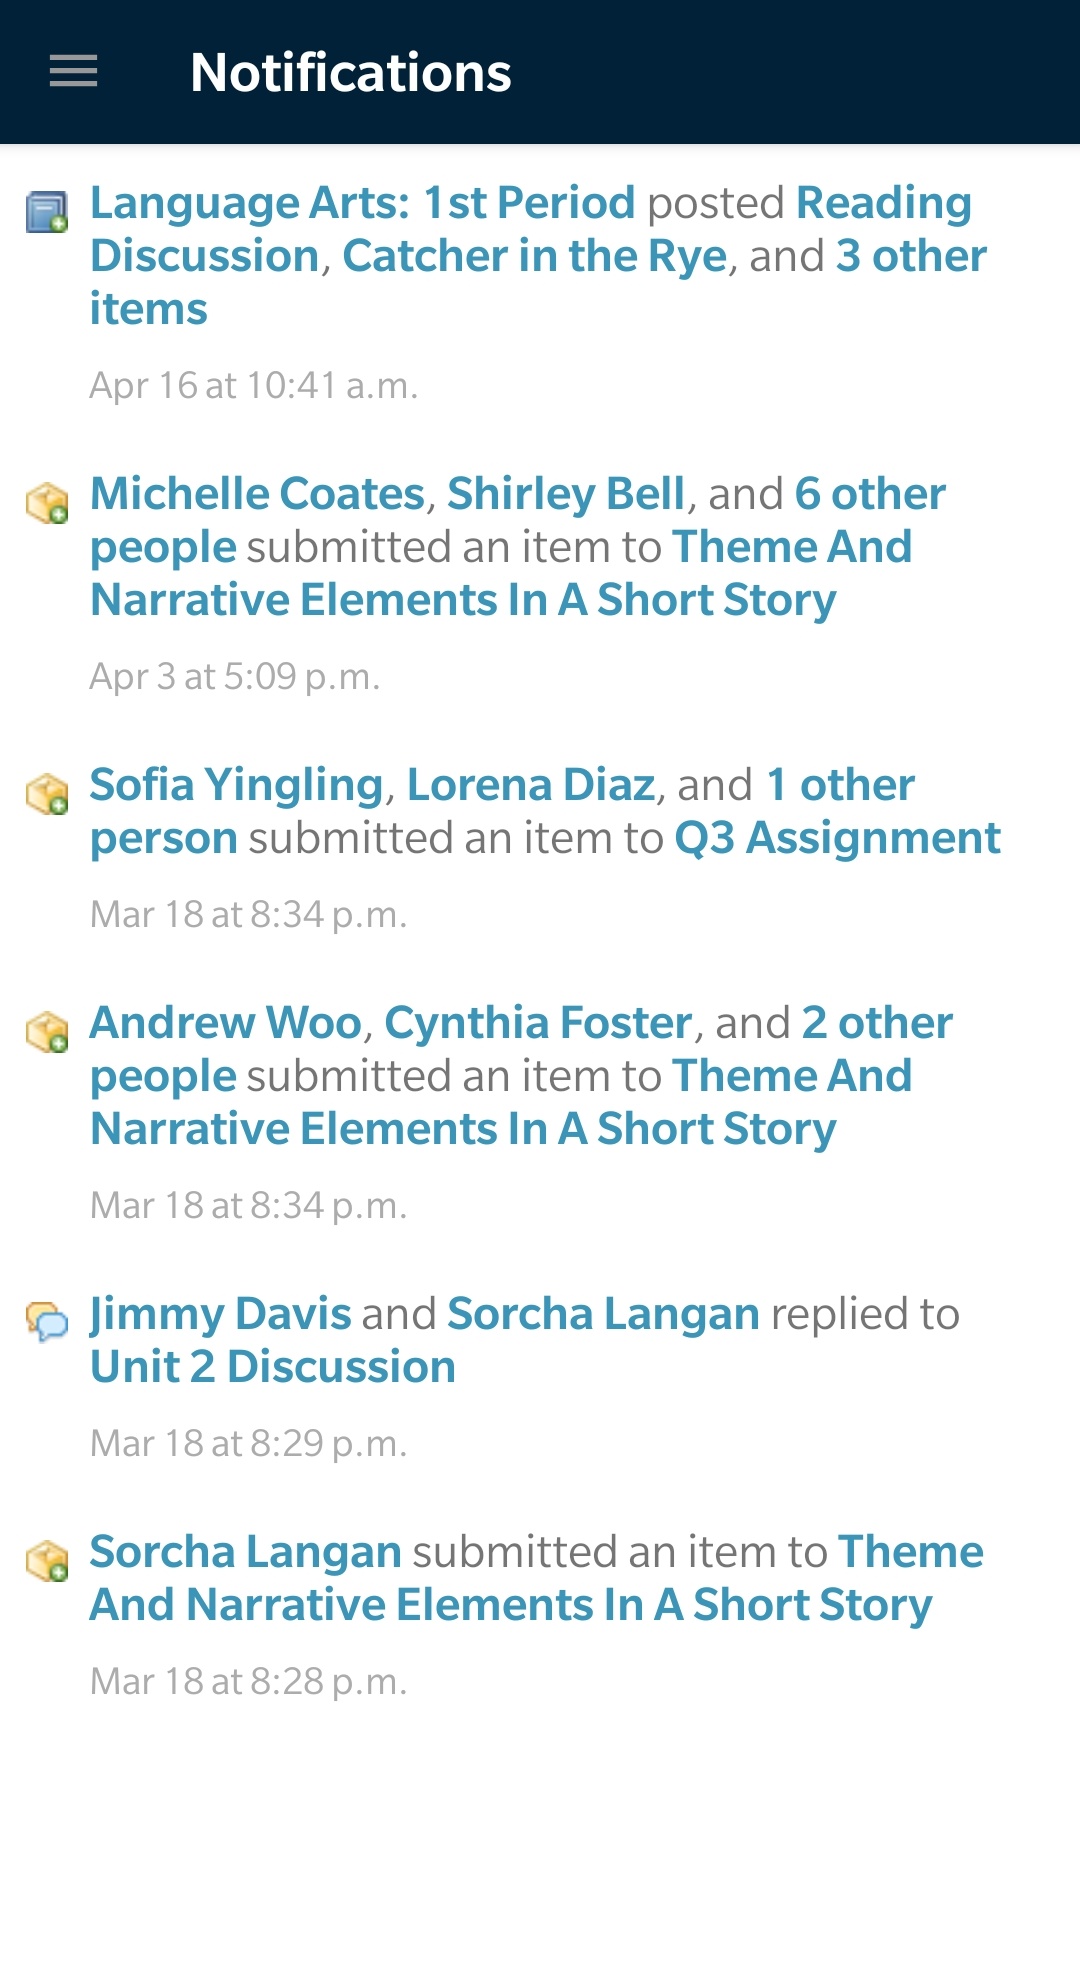Open Cynthia Foster's profile

tap(538, 1023)
